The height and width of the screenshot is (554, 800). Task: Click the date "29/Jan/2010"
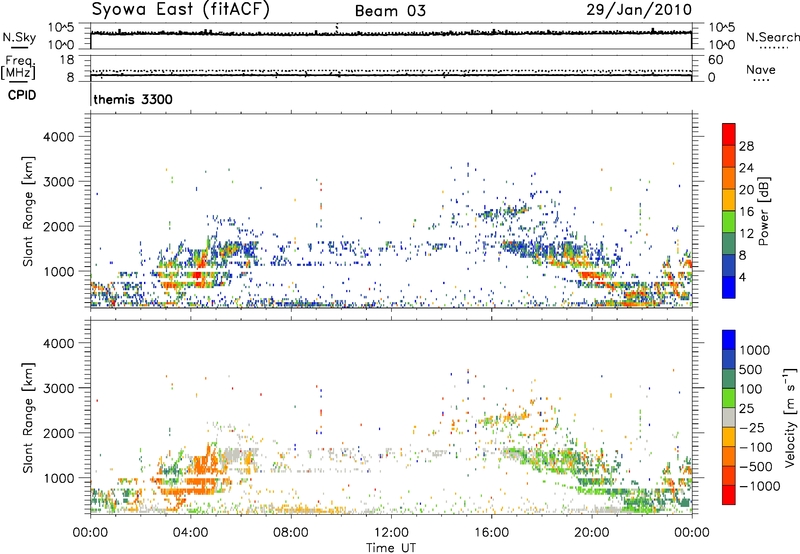[639, 10]
